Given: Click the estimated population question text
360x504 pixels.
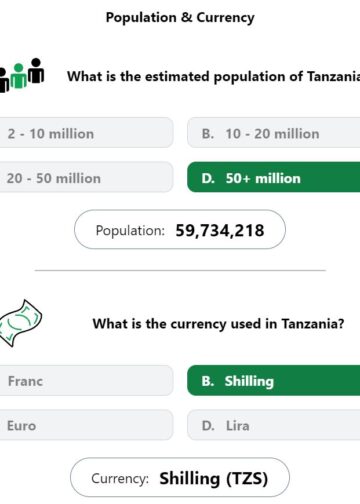Looking at the screenshot, I should point(213,76).
